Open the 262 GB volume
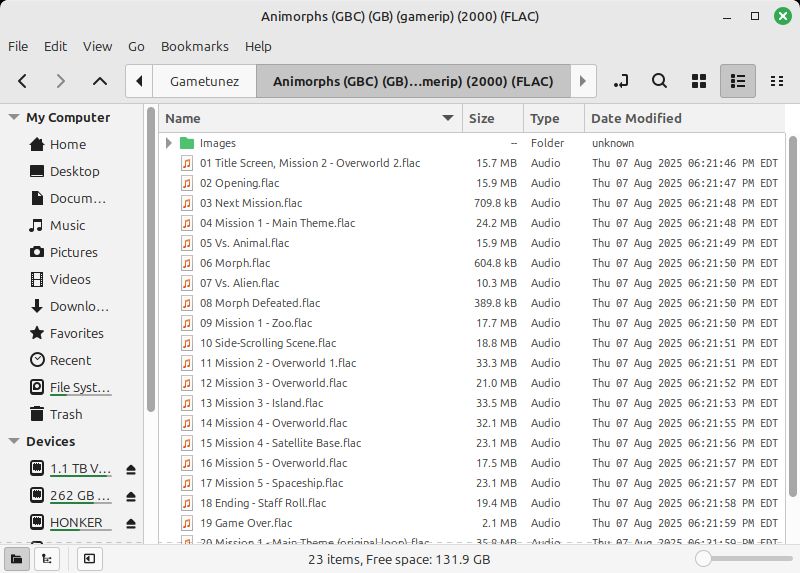800x573 pixels. tap(80, 495)
